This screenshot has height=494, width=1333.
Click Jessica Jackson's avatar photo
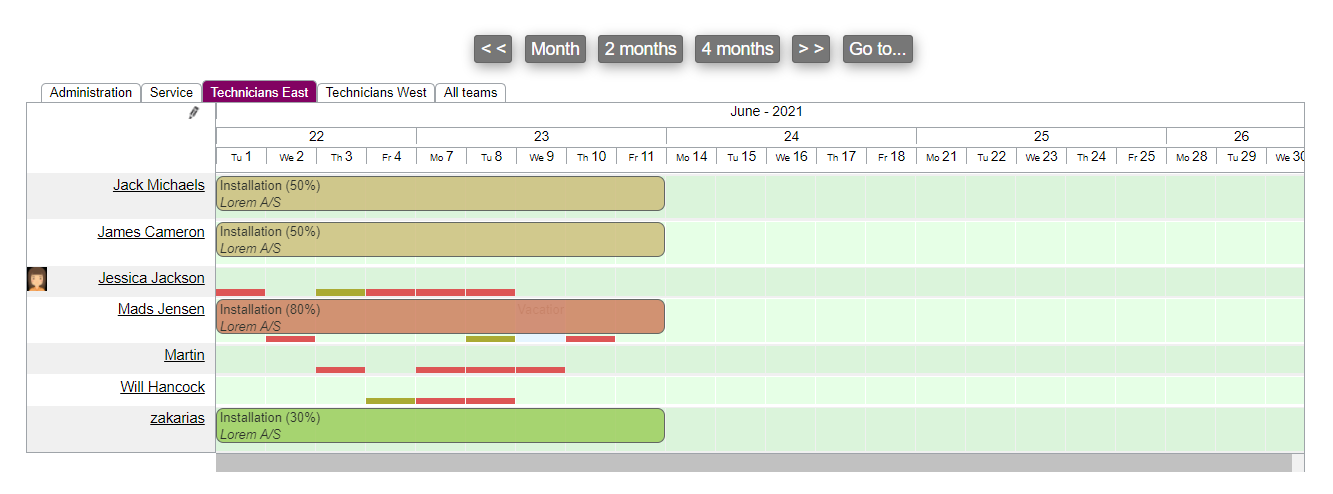(x=37, y=279)
